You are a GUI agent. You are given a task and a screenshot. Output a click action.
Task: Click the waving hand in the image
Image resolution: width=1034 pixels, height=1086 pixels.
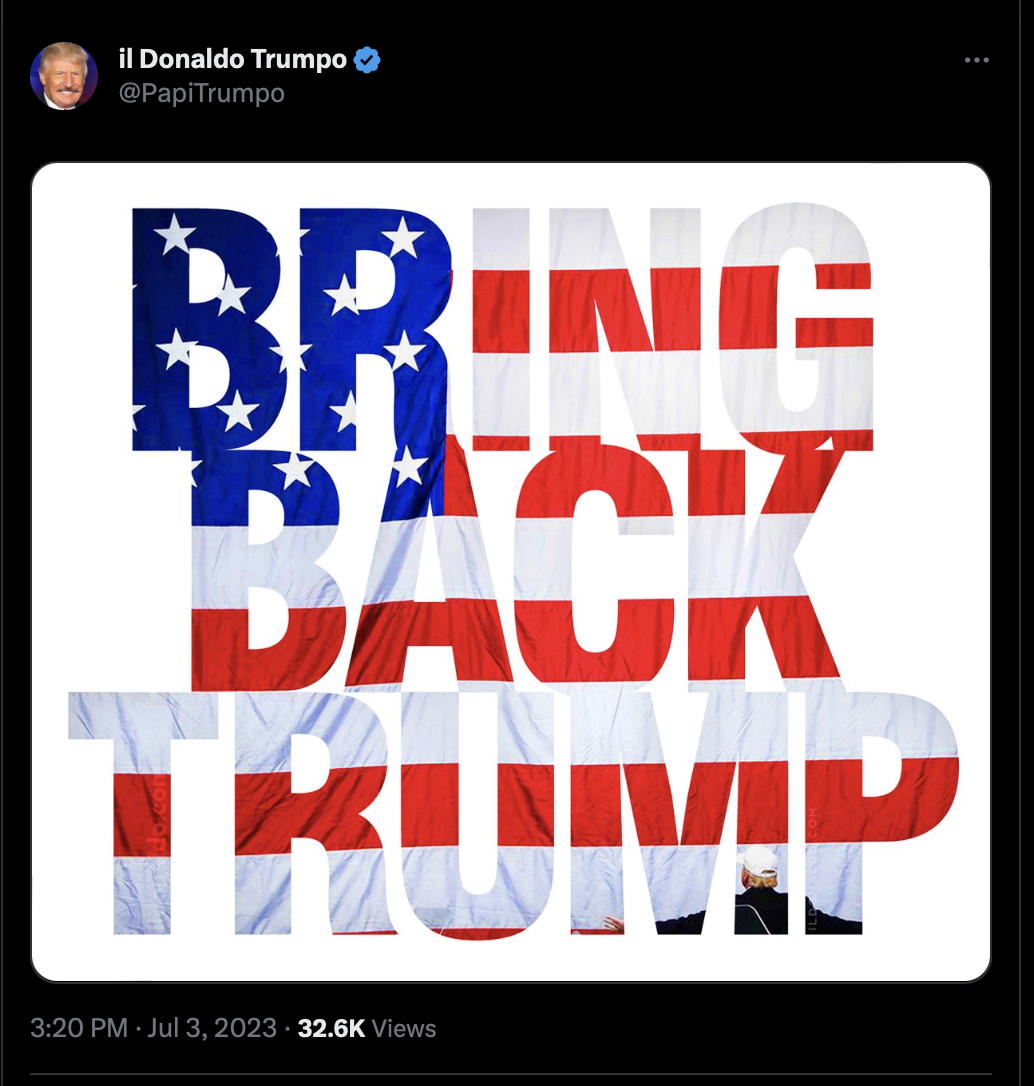tap(612, 925)
